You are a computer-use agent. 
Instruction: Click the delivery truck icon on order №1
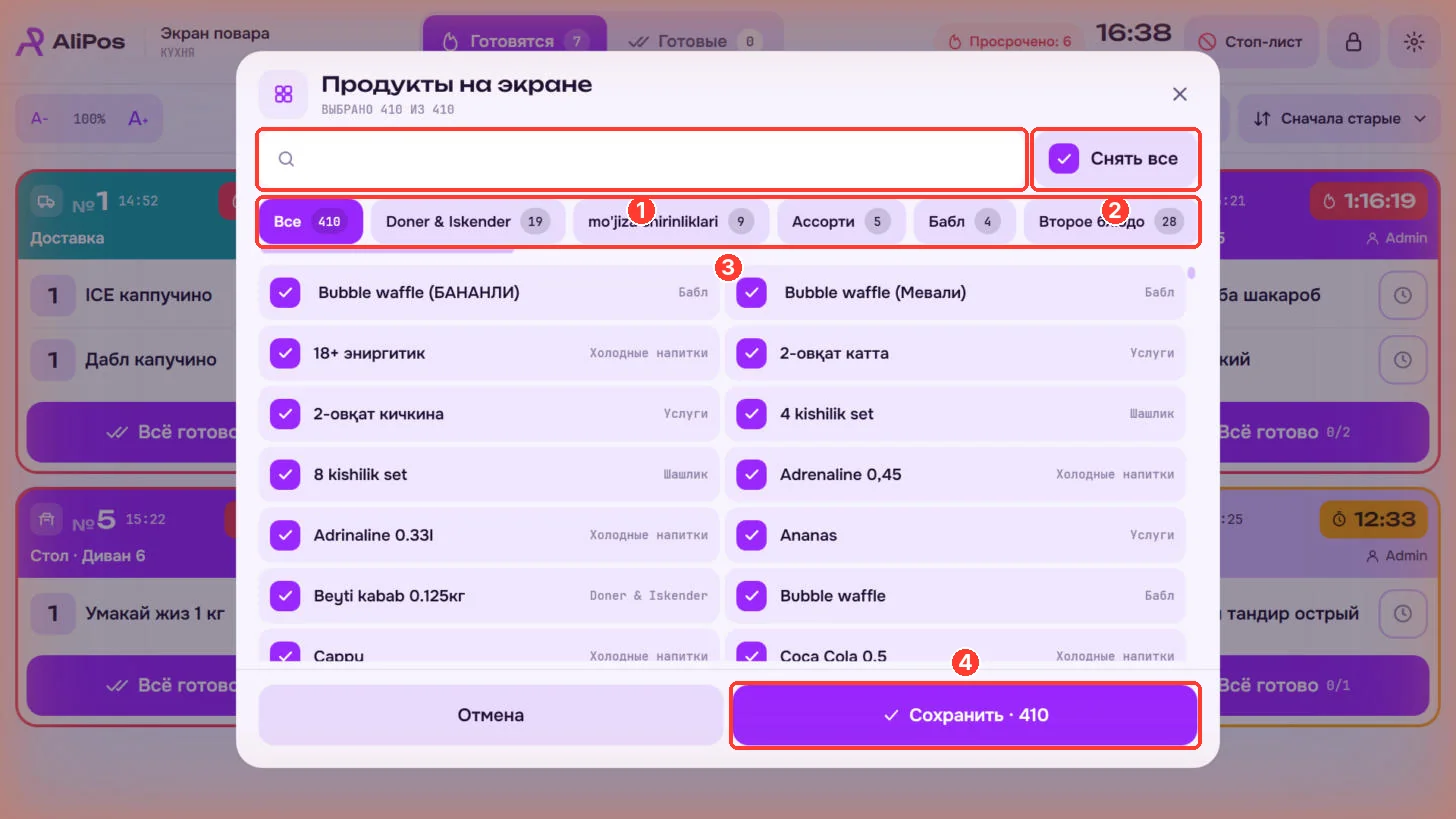tap(46, 201)
